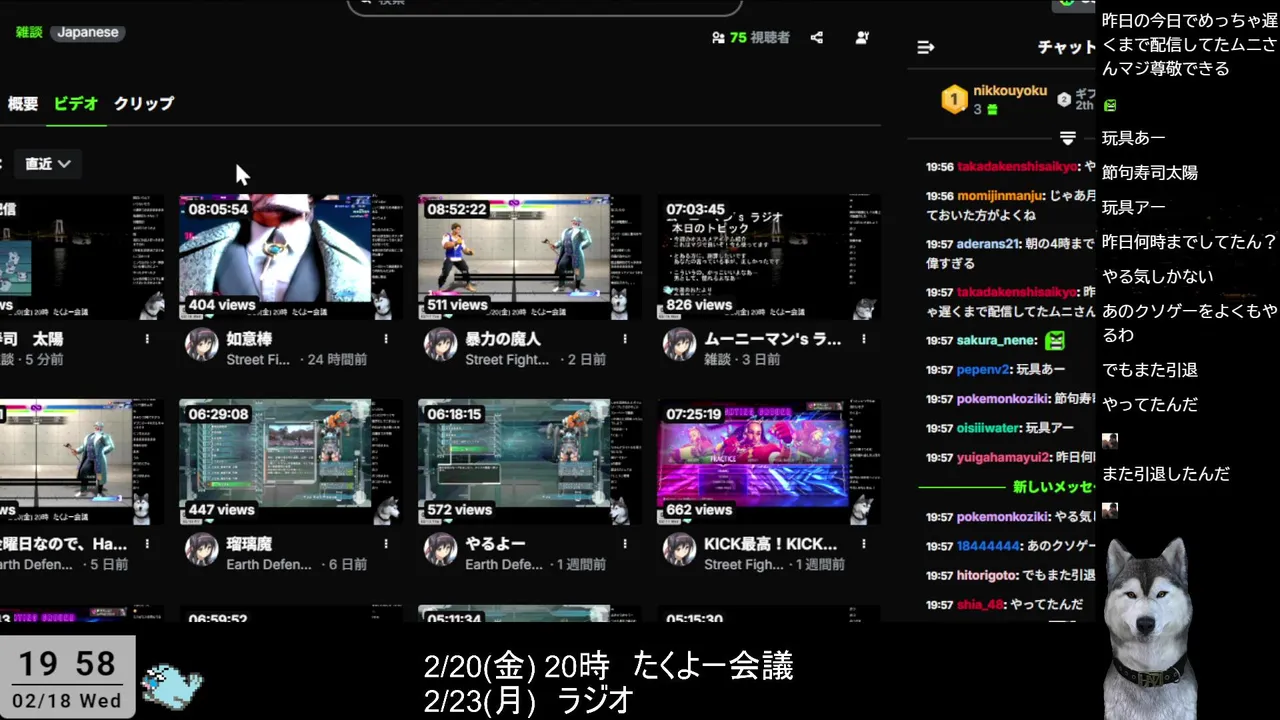Click the green emote in sakura_nene's message
1280x720 pixels.
coord(1054,340)
